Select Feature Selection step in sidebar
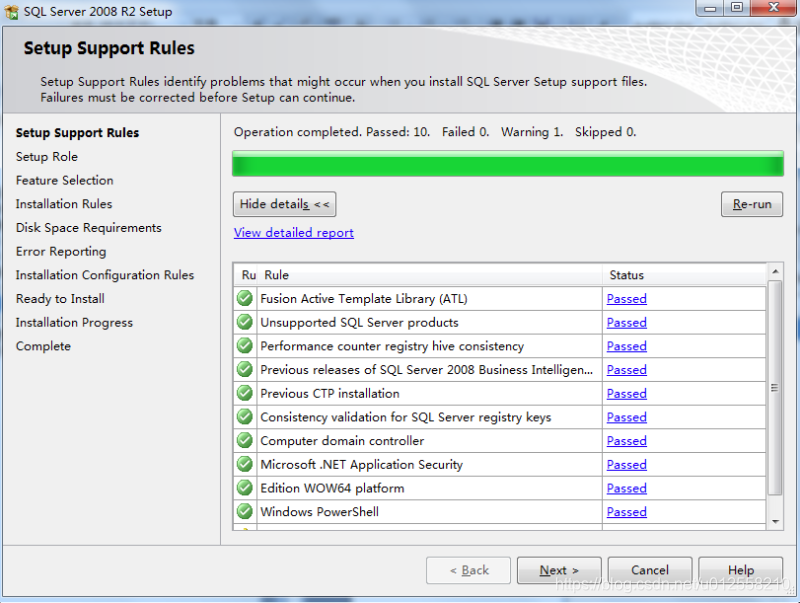The height and width of the screenshot is (603, 800). click(64, 180)
